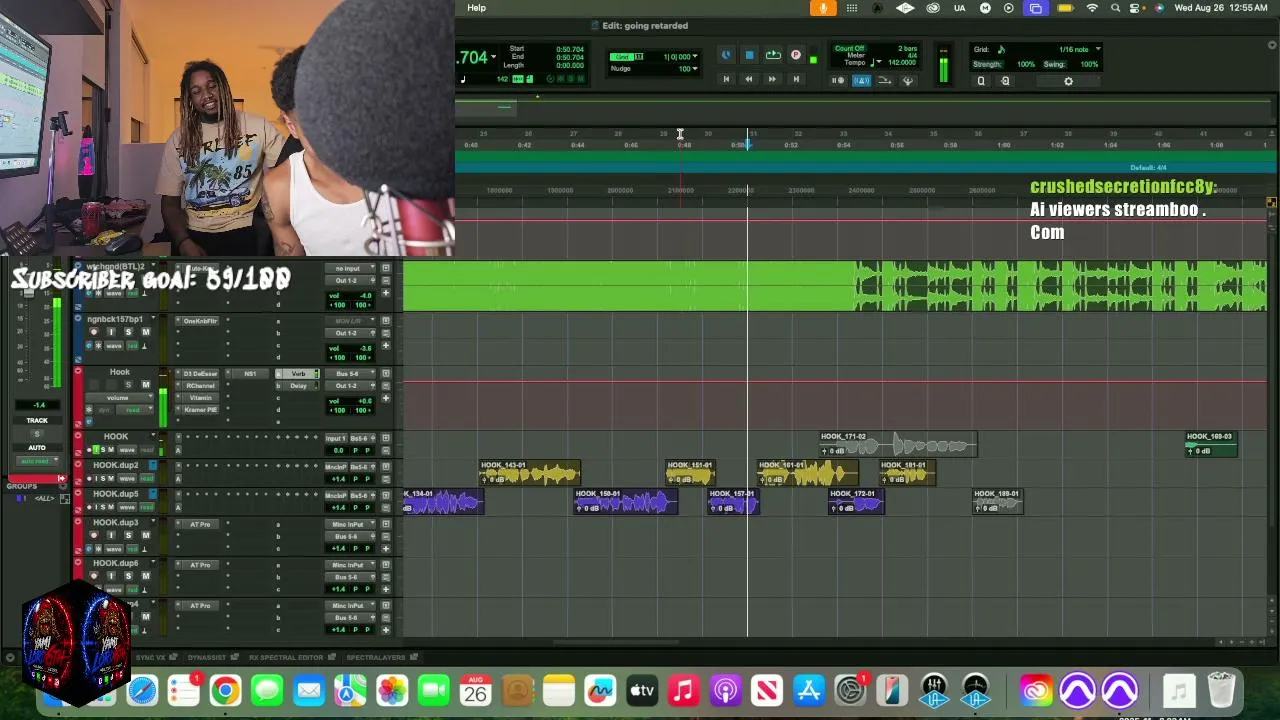This screenshot has width=1280, height=720.
Task: Open the OneKnbFltr insert
Action: click(200, 321)
